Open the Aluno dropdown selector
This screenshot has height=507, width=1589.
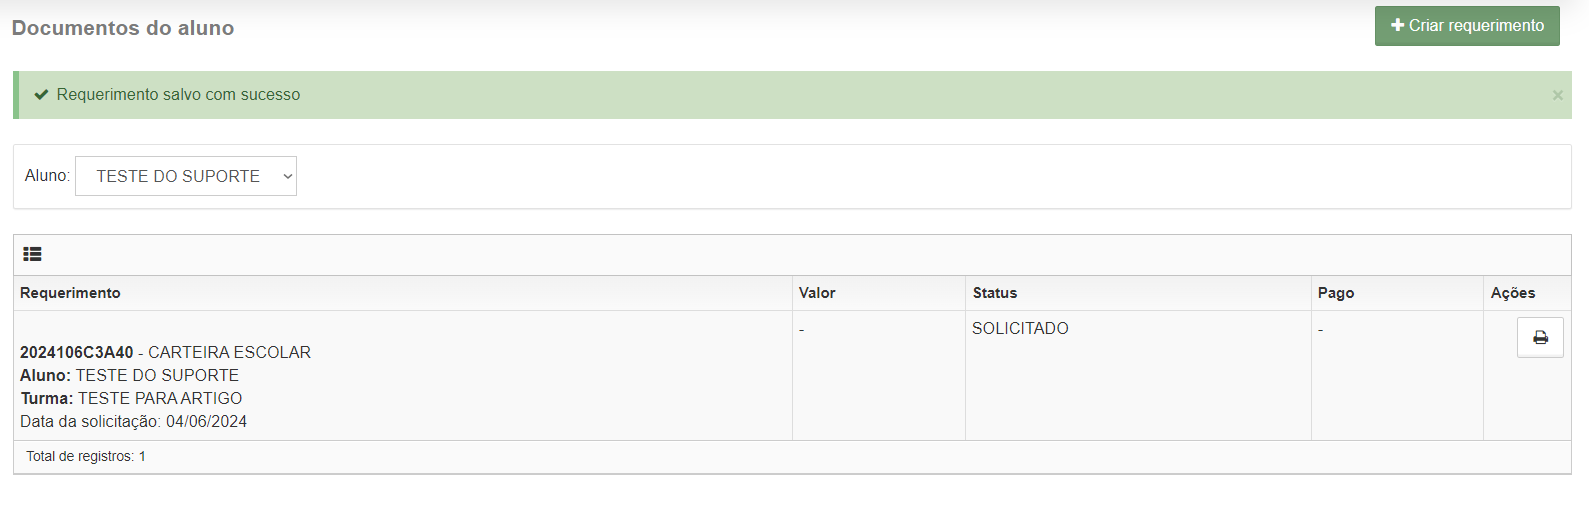tap(186, 176)
